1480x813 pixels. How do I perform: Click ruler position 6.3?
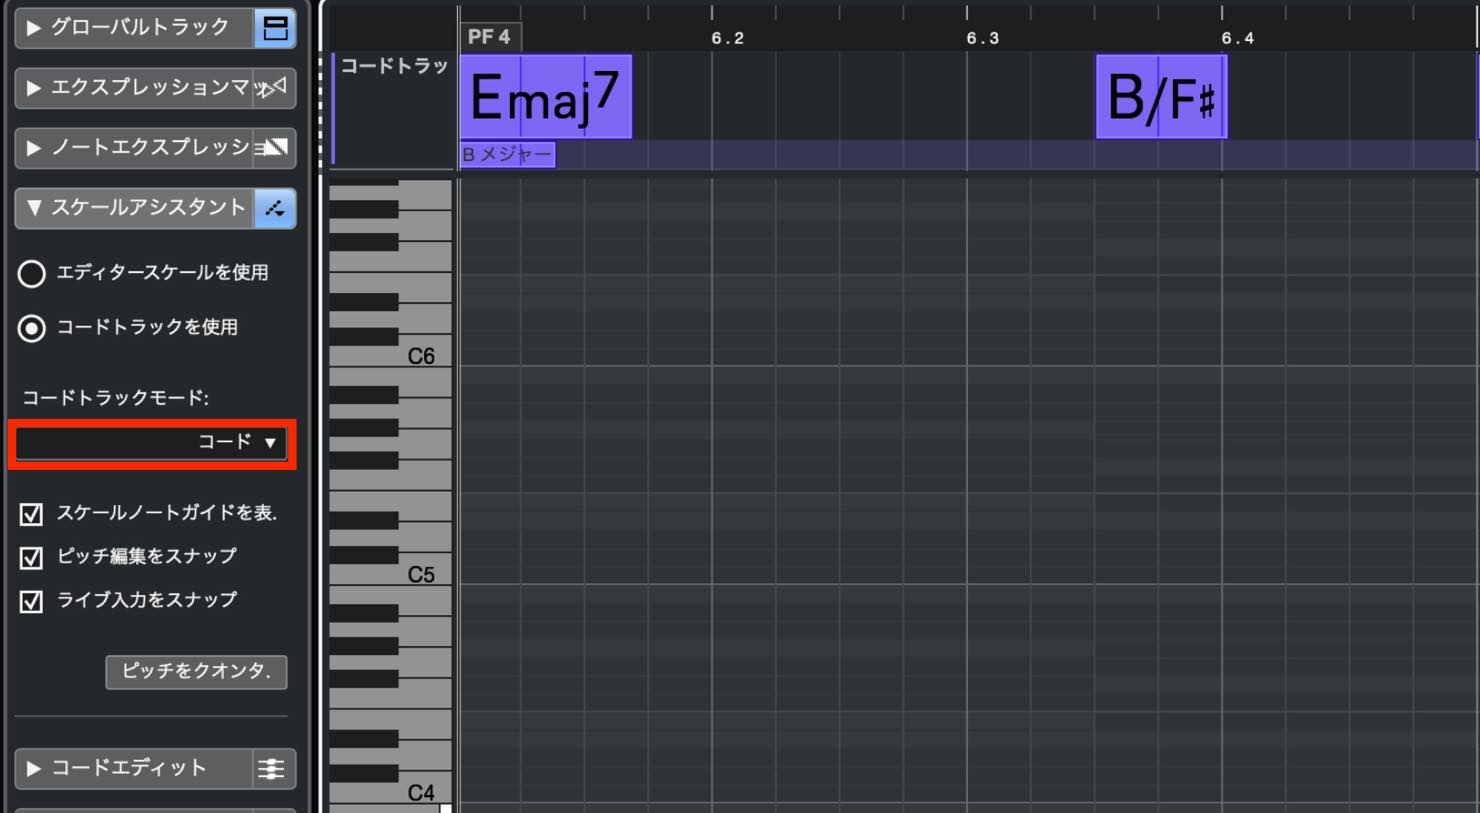coord(982,38)
